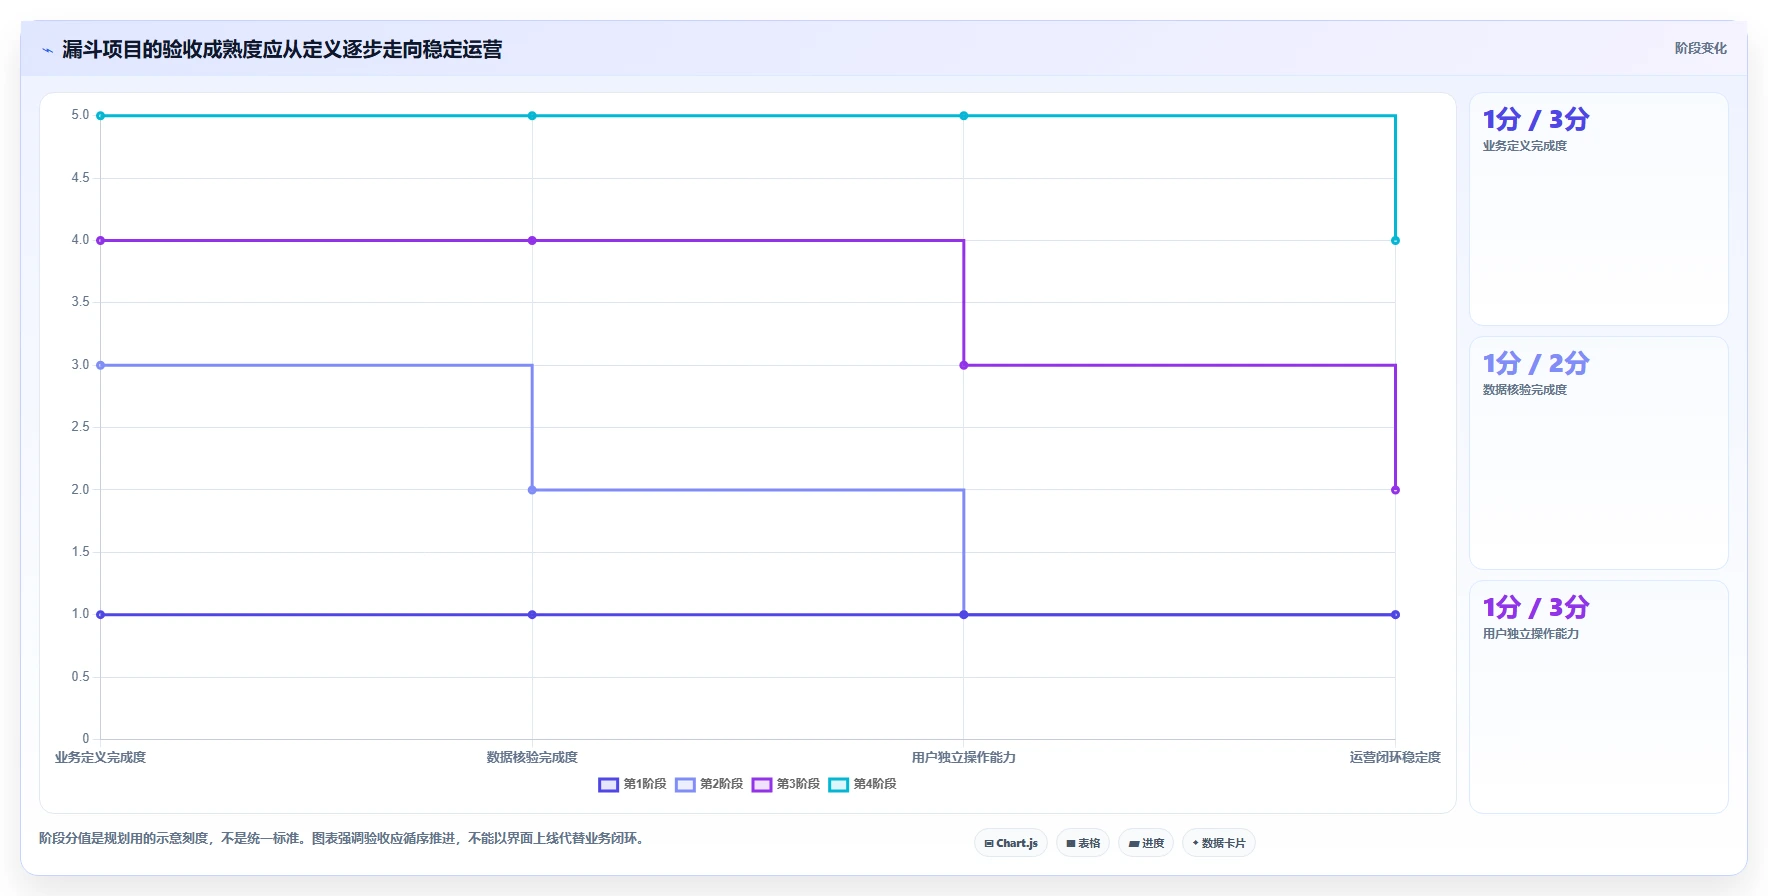Toggle the 第4阶段 series via its legend label
The height and width of the screenshot is (896, 1768).
coord(875,784)
